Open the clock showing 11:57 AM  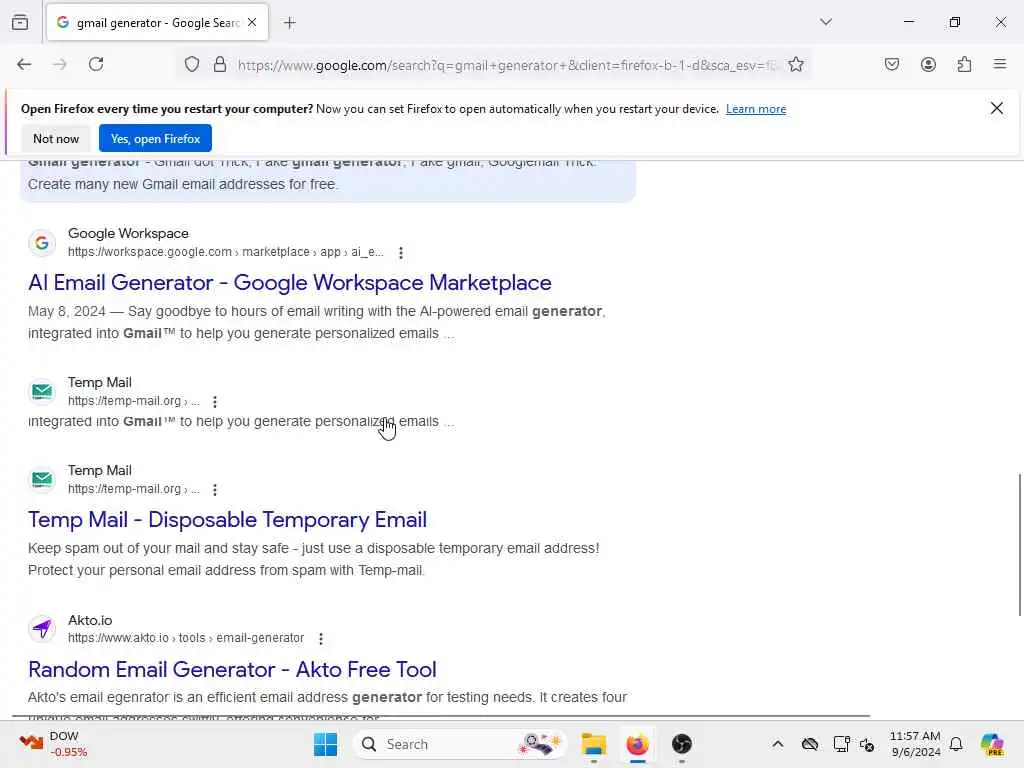point(915,744)
